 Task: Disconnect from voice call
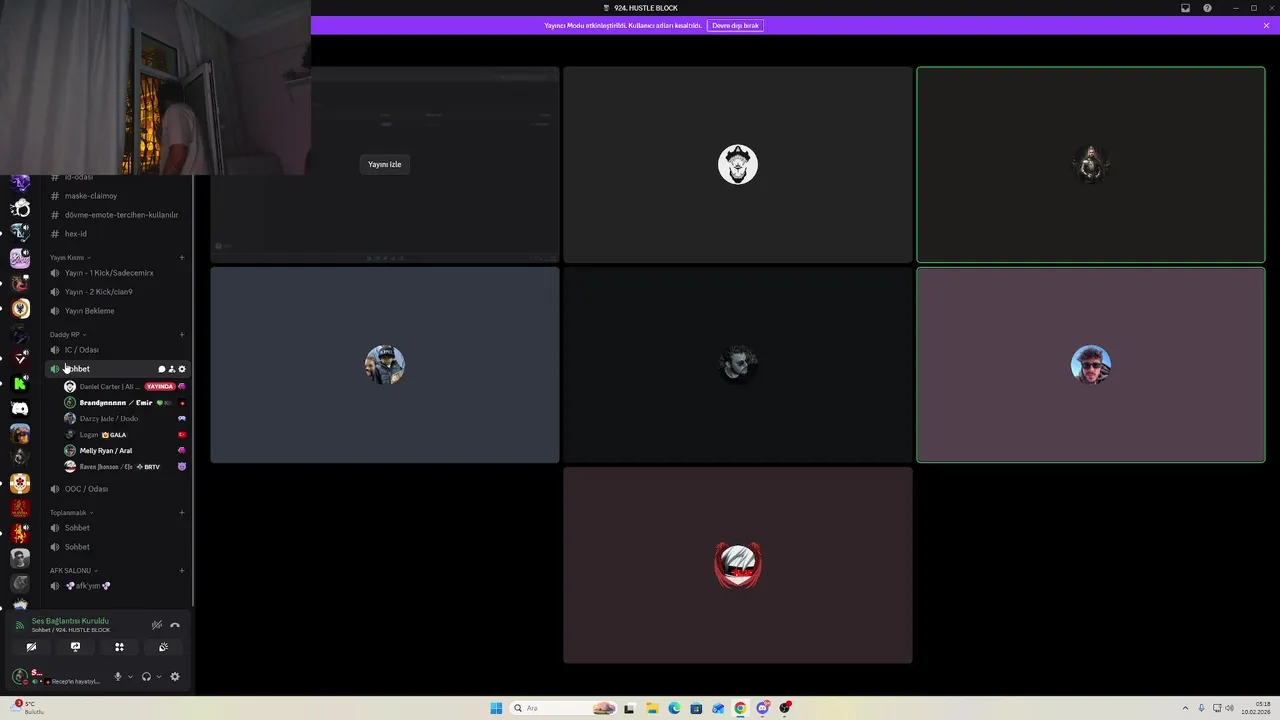(x=175, y=625)
